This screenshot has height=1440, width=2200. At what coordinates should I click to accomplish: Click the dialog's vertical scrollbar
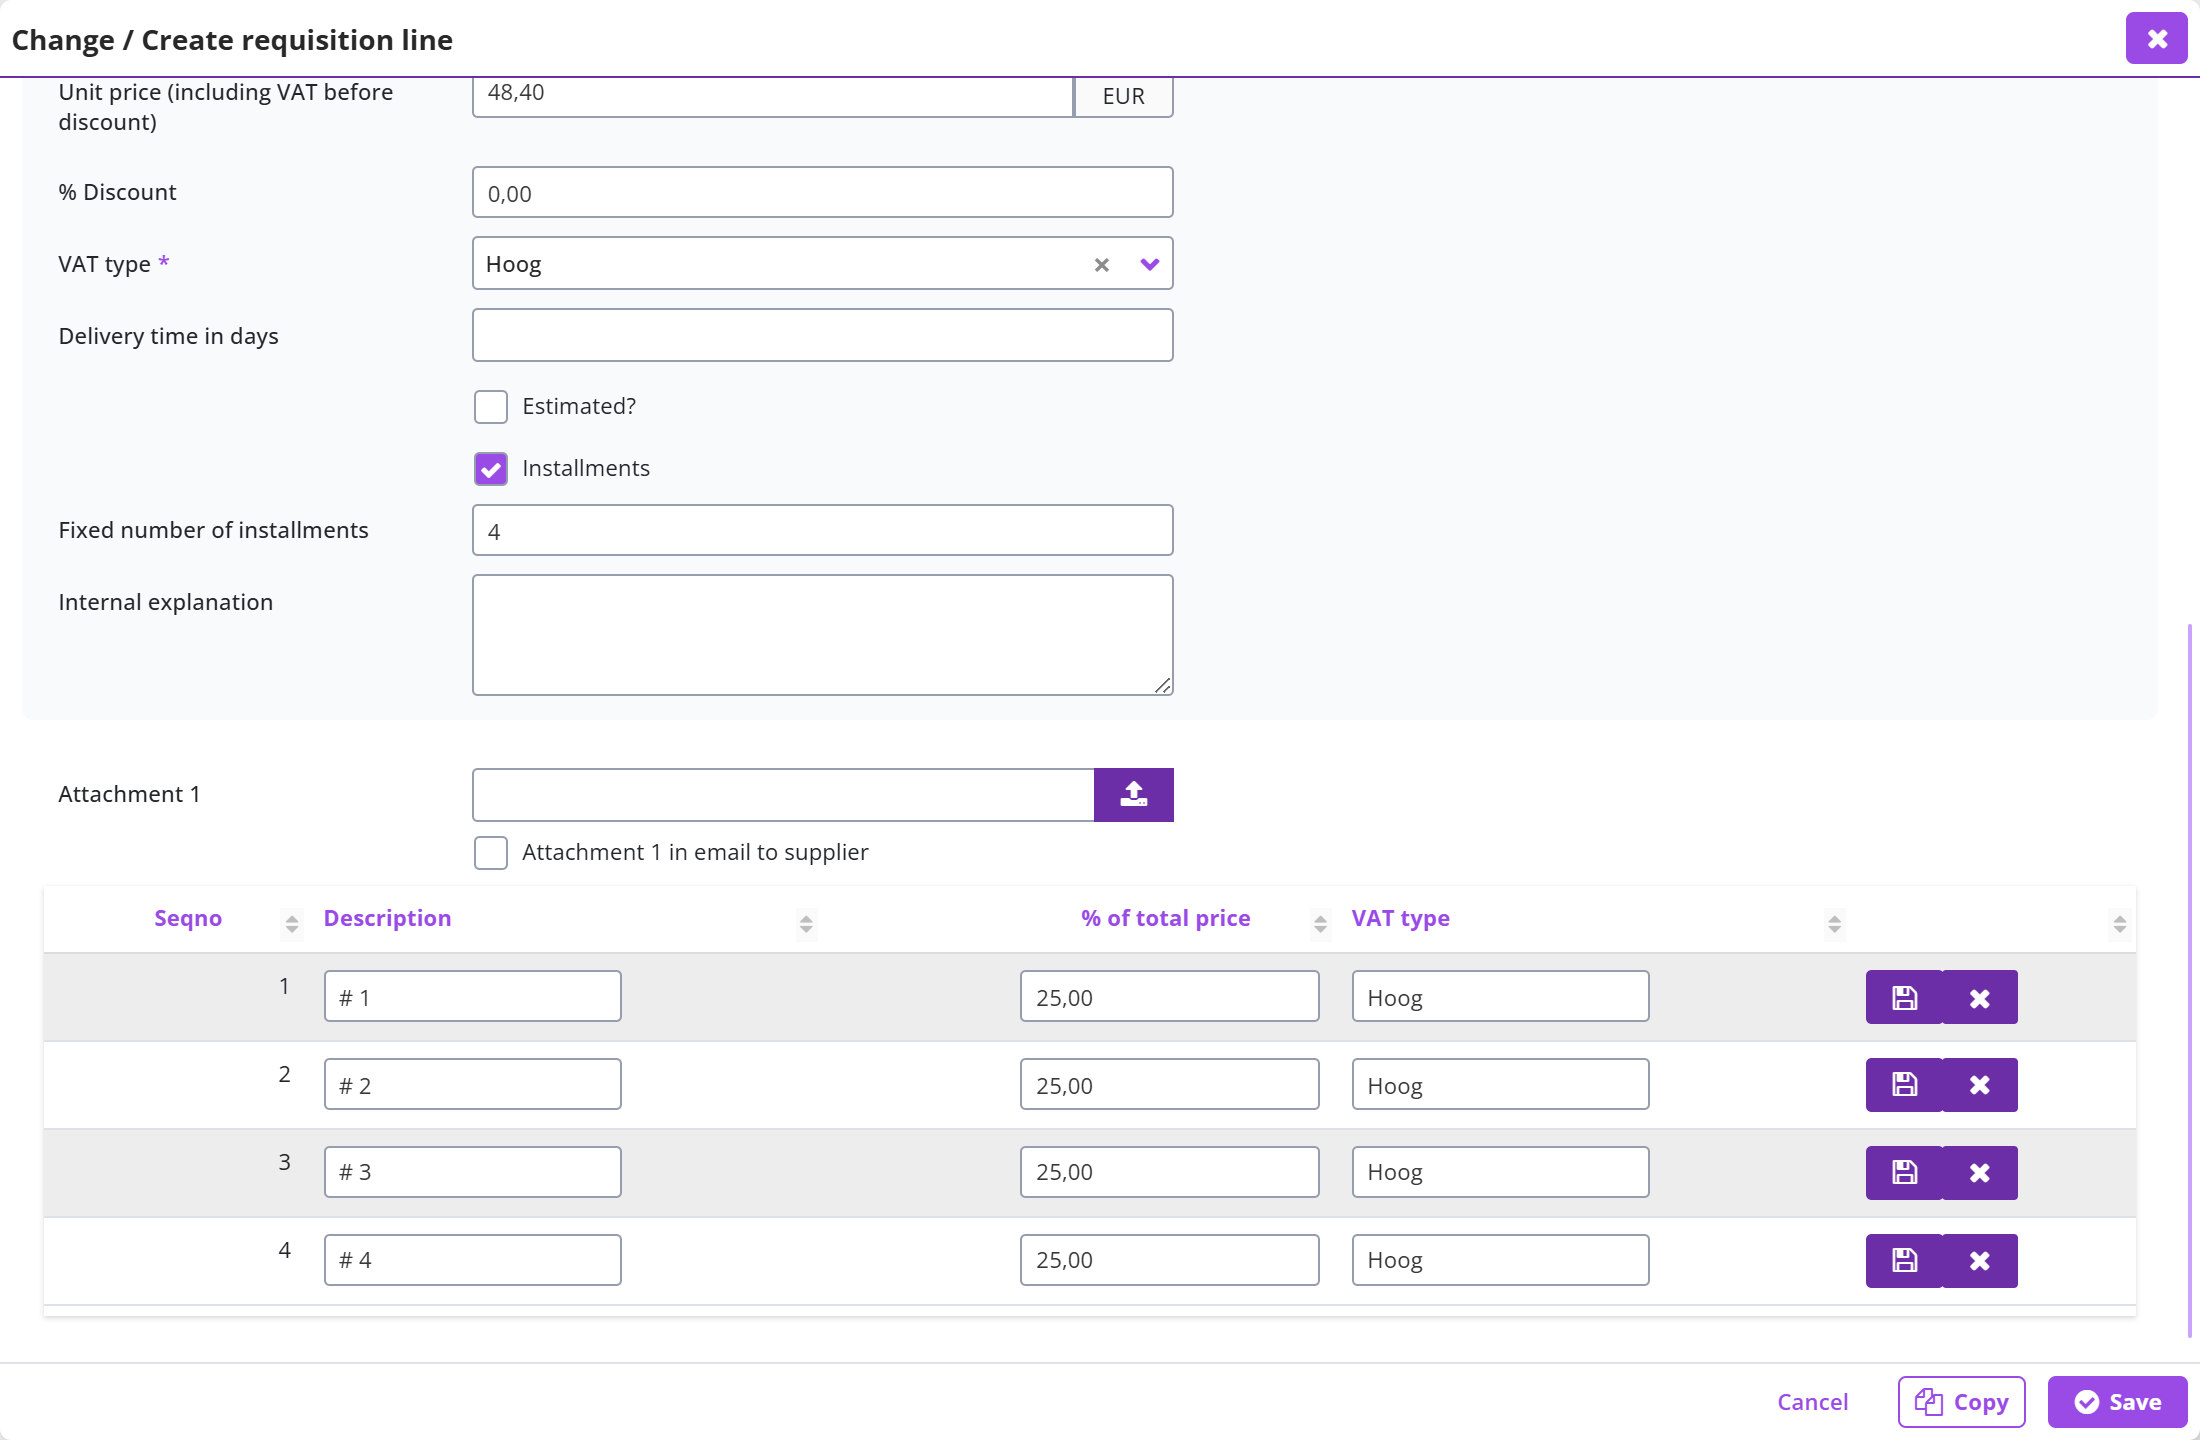click(x=2190, y=980)
